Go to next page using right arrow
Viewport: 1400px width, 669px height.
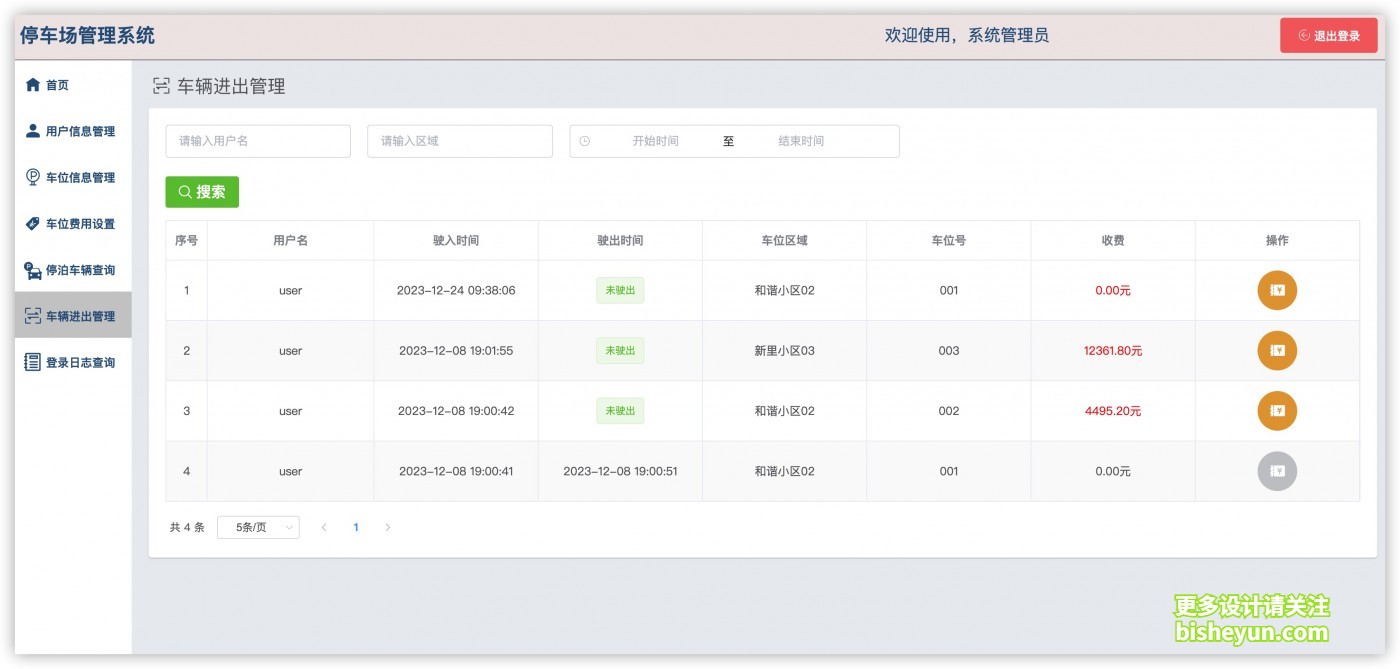tap(388, 527)
